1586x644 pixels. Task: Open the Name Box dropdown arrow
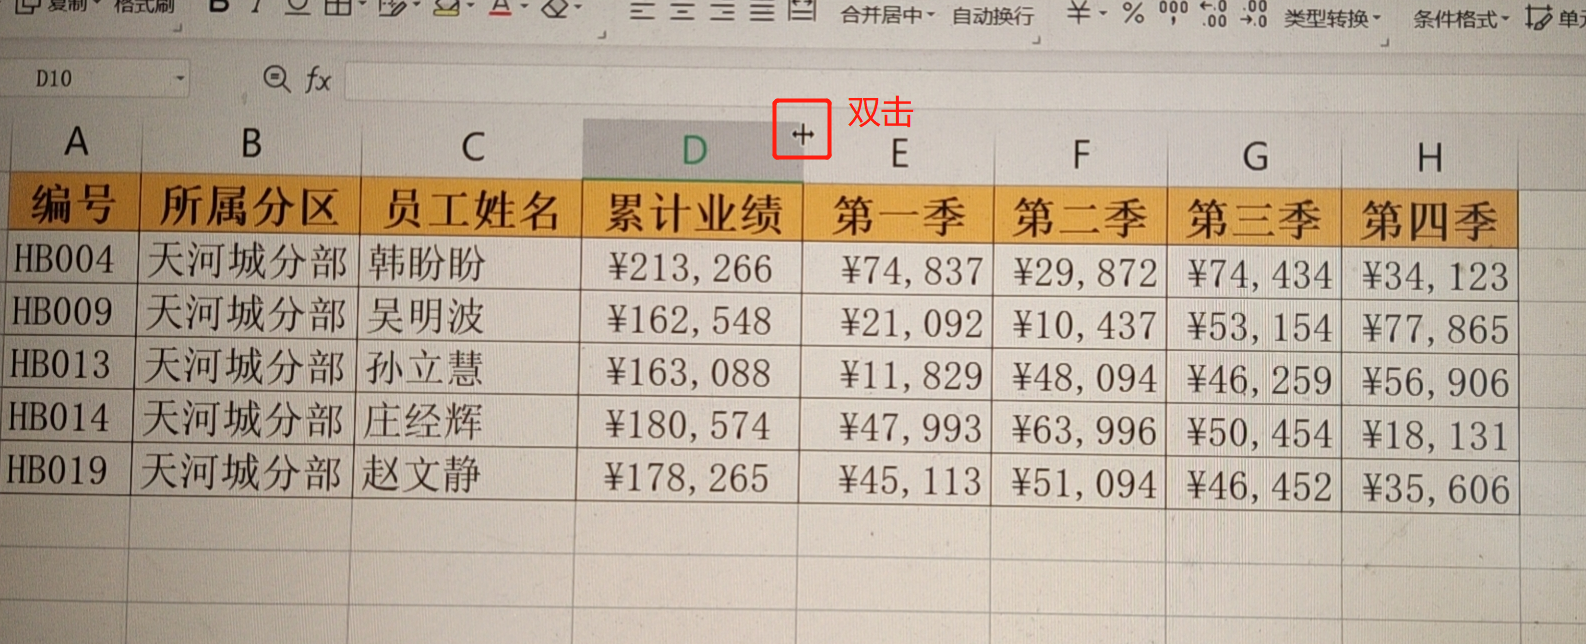180,78
